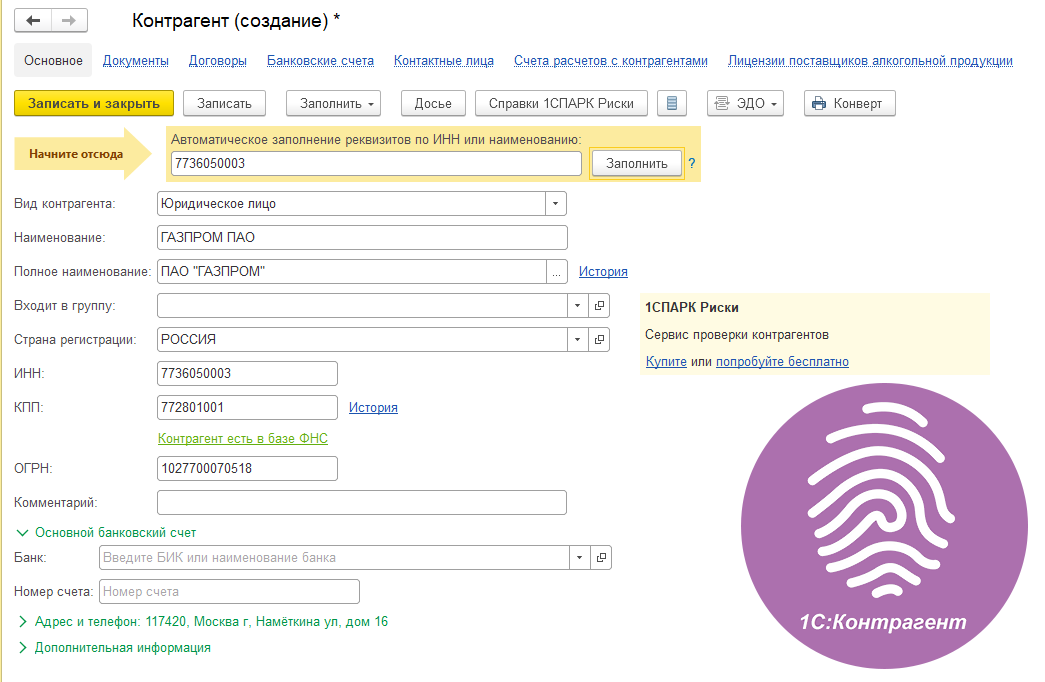The width and height of the screenshot is (1045, 682).
Task: Open ellipsis button in Полное наименование field
Action: point(556,271)
